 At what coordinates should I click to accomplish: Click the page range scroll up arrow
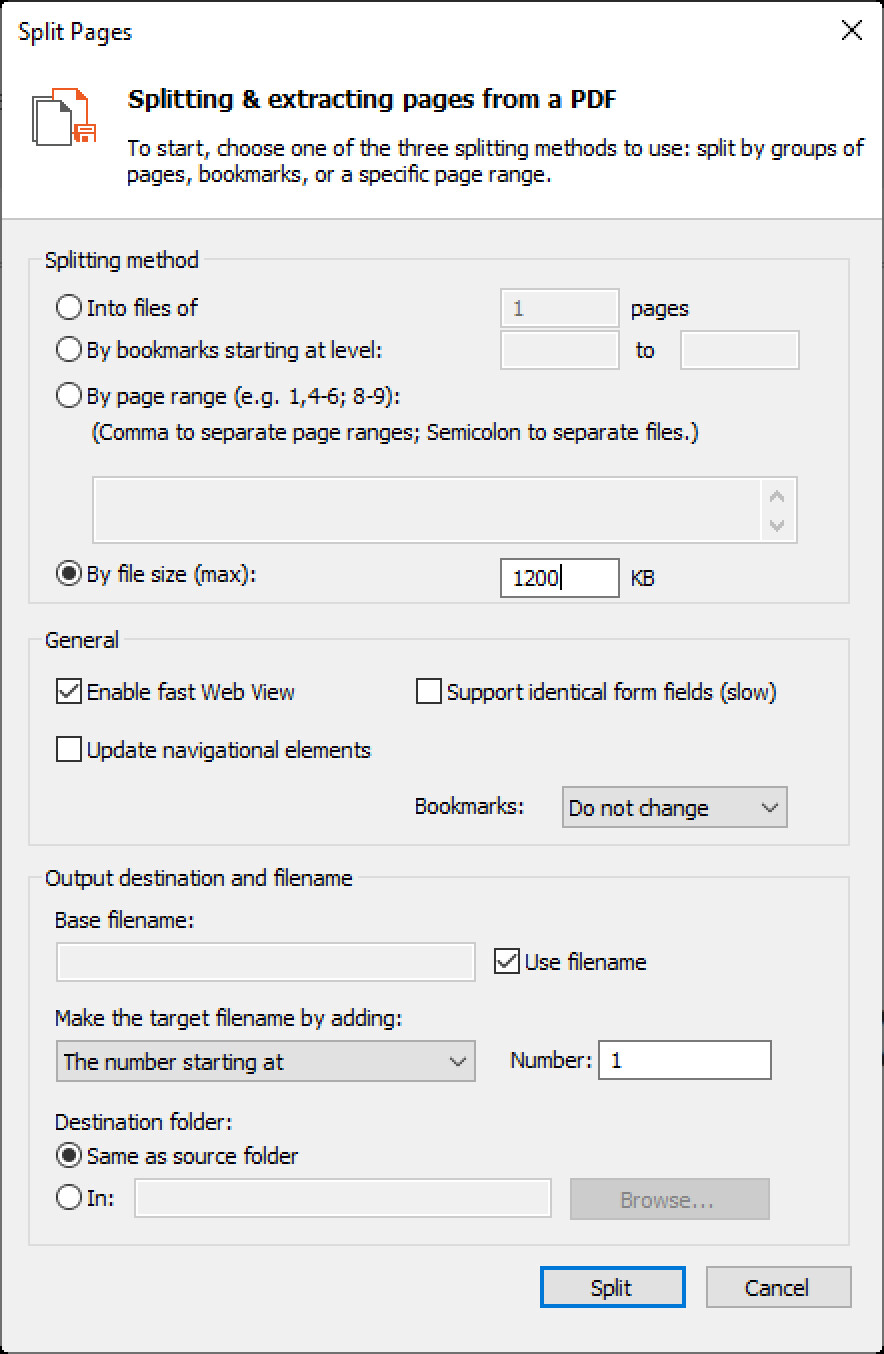coord(777,496)
